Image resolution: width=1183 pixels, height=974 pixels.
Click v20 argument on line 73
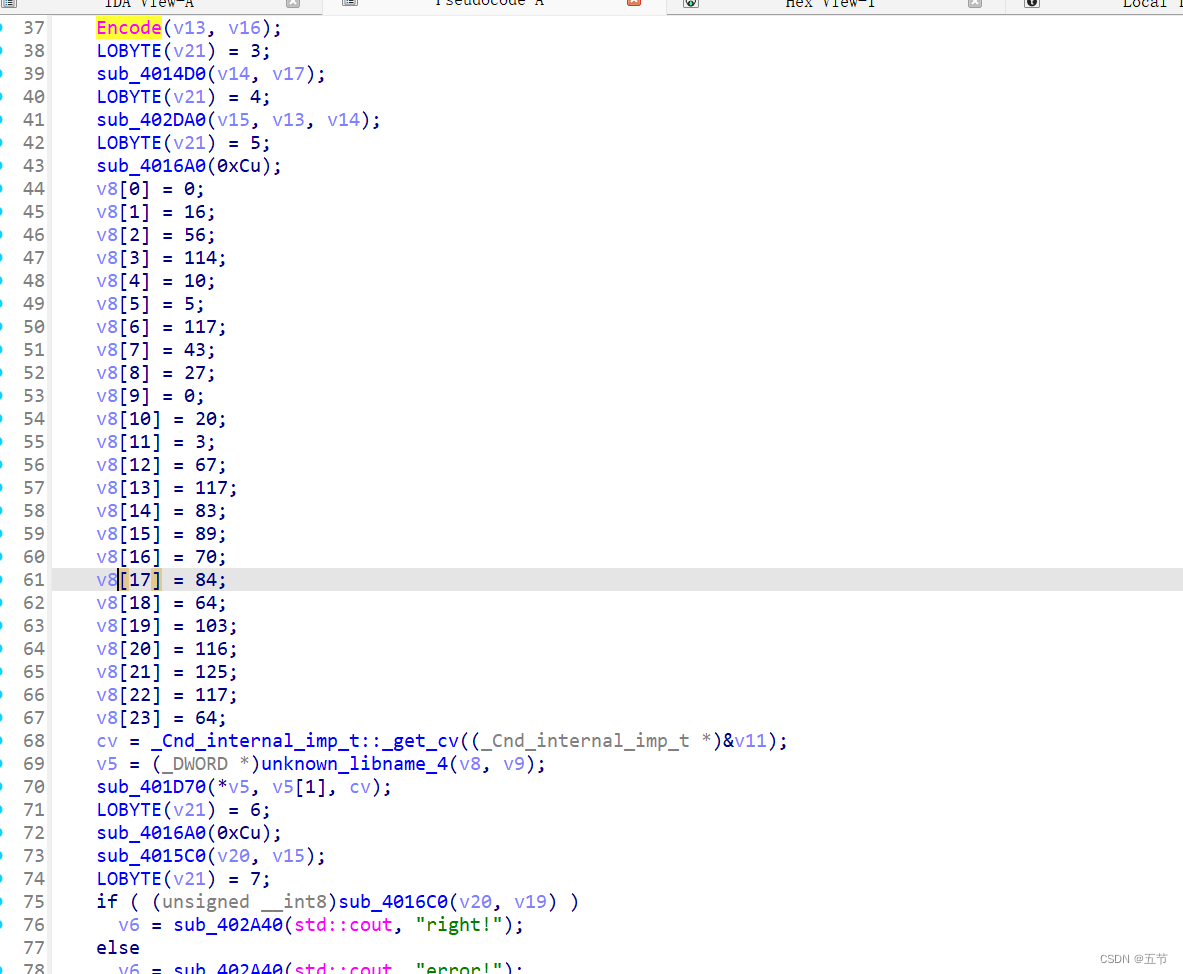tap(233, 856)
